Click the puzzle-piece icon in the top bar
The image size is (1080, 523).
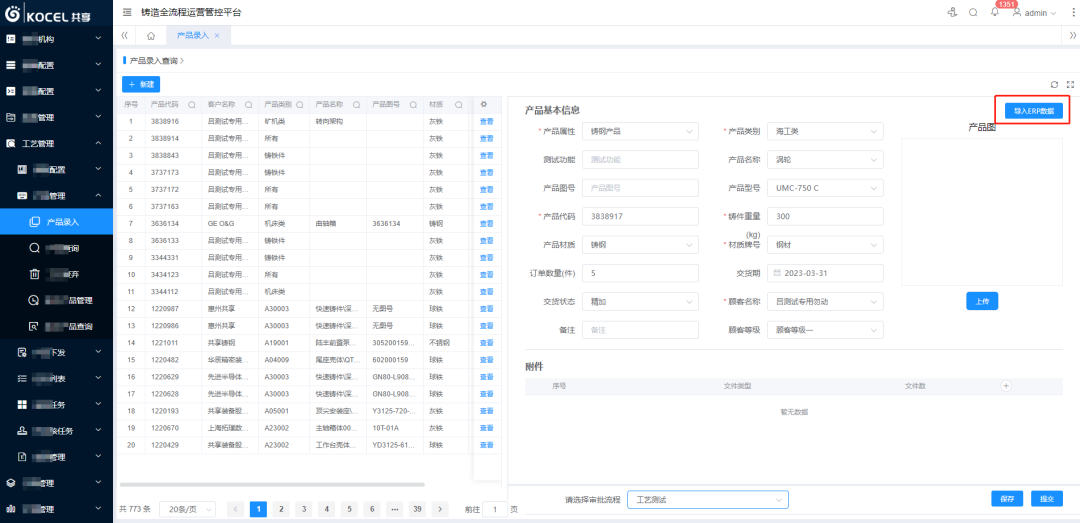pos(953,12)
